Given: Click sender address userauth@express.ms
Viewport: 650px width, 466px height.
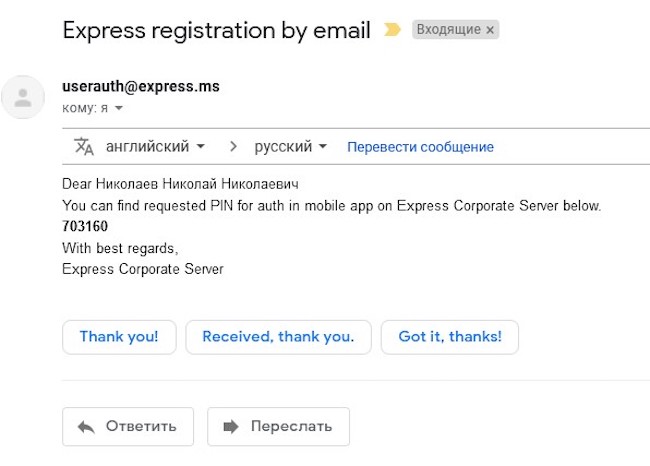Looking at the screenshot, I should (x=140, y=87).
